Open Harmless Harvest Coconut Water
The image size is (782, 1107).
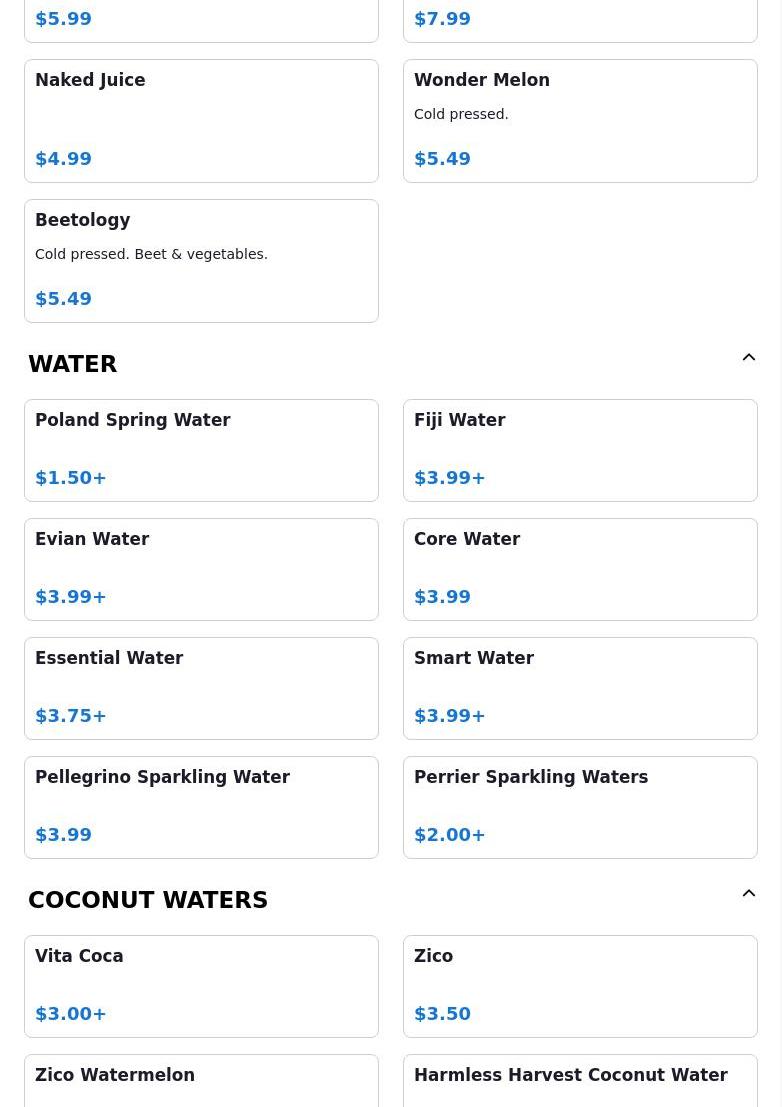pyautogui.click(x=580, y=1082)
